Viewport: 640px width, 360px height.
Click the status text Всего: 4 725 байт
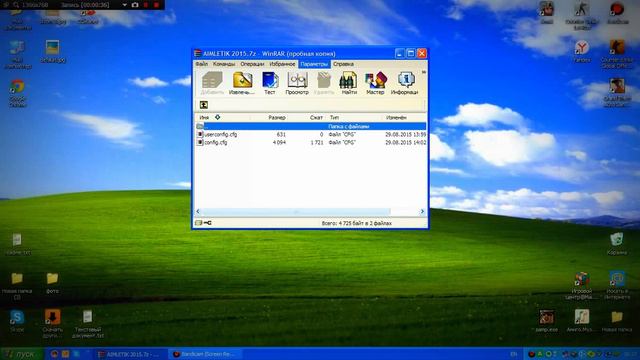pyautogui.click(x=356, y=223)
